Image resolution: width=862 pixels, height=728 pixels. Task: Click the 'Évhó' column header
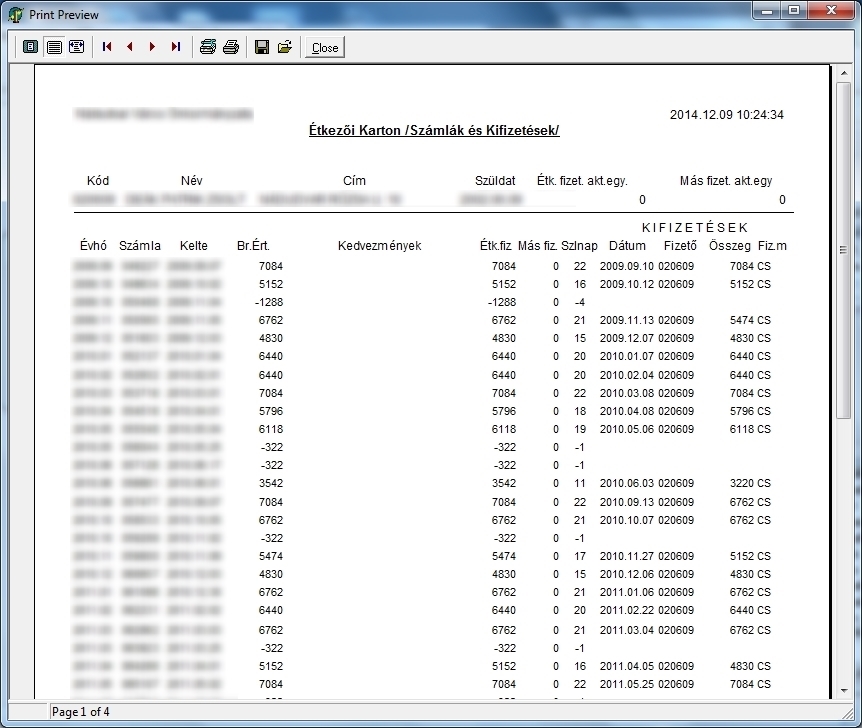click(x=93, y=246)
